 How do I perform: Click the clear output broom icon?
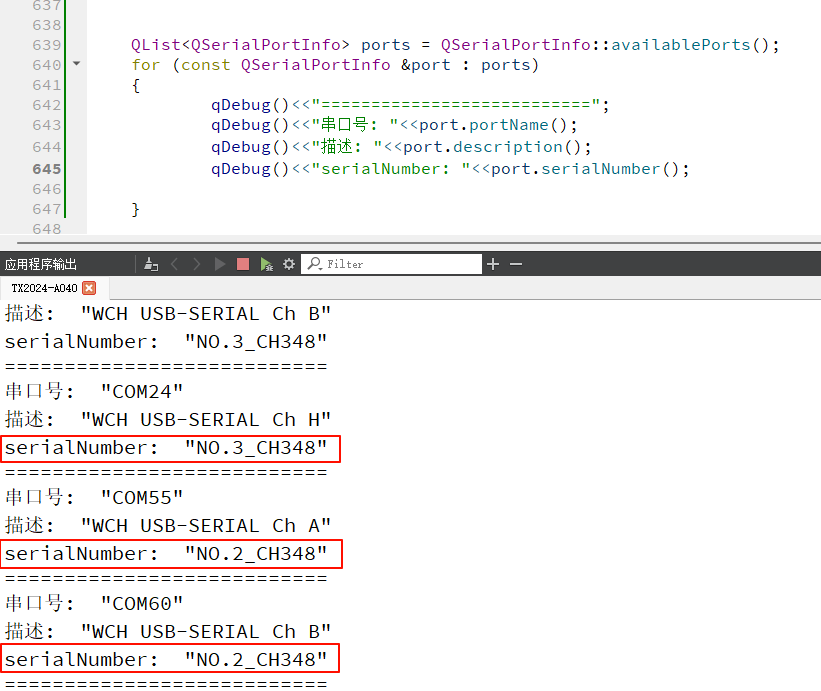click(151, 264)
